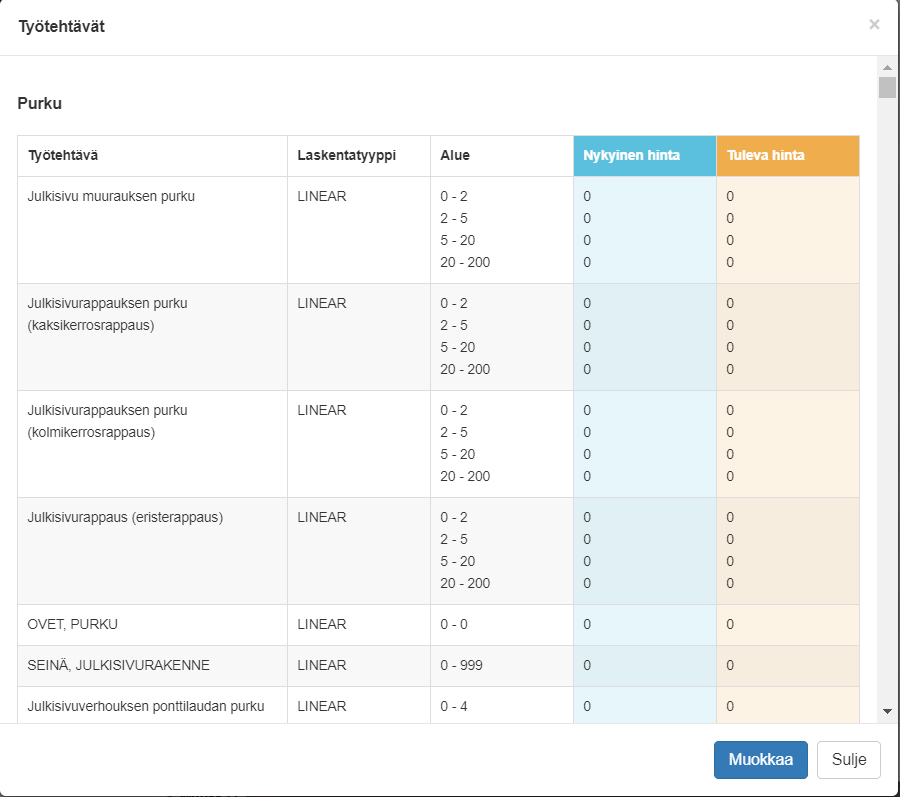This screenshot has height=797, width=900.
Task: Click the Purku section heading
Action: coord(41,103)
